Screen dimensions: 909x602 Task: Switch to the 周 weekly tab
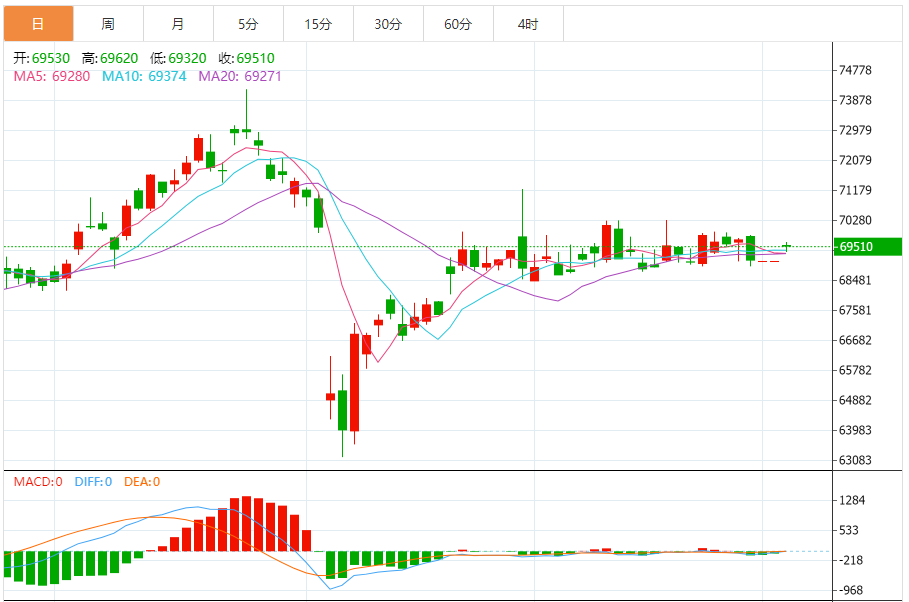(108, 24)
